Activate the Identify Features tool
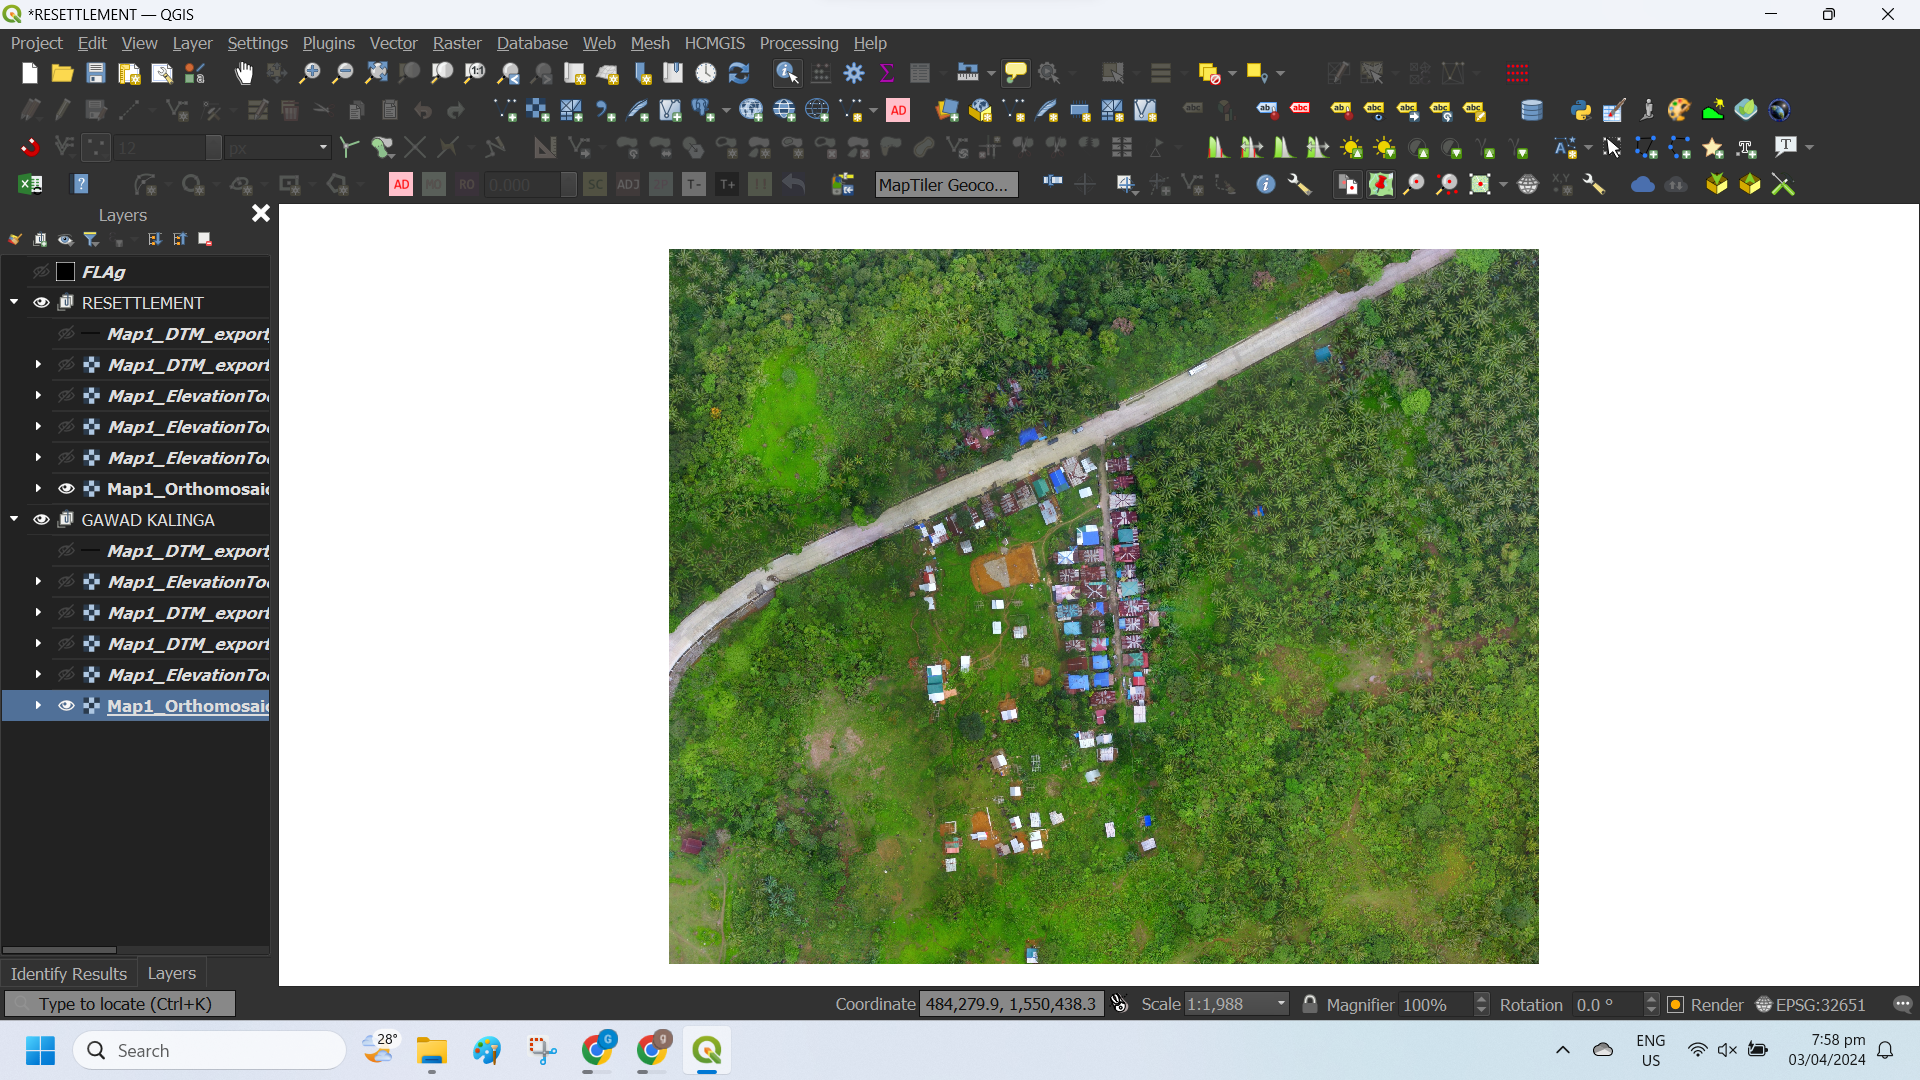Screen dimensions: 1920x1080 pyautogui.click(x=787, y=73)
